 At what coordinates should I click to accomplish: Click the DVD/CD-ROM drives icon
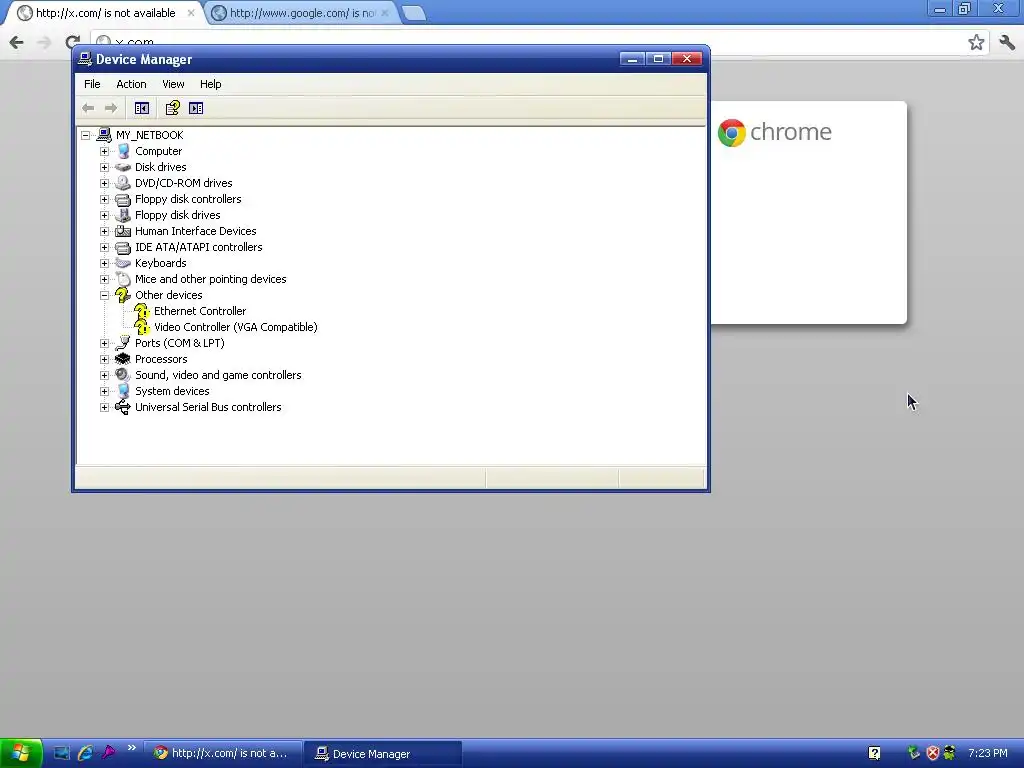tap(123, 184)
